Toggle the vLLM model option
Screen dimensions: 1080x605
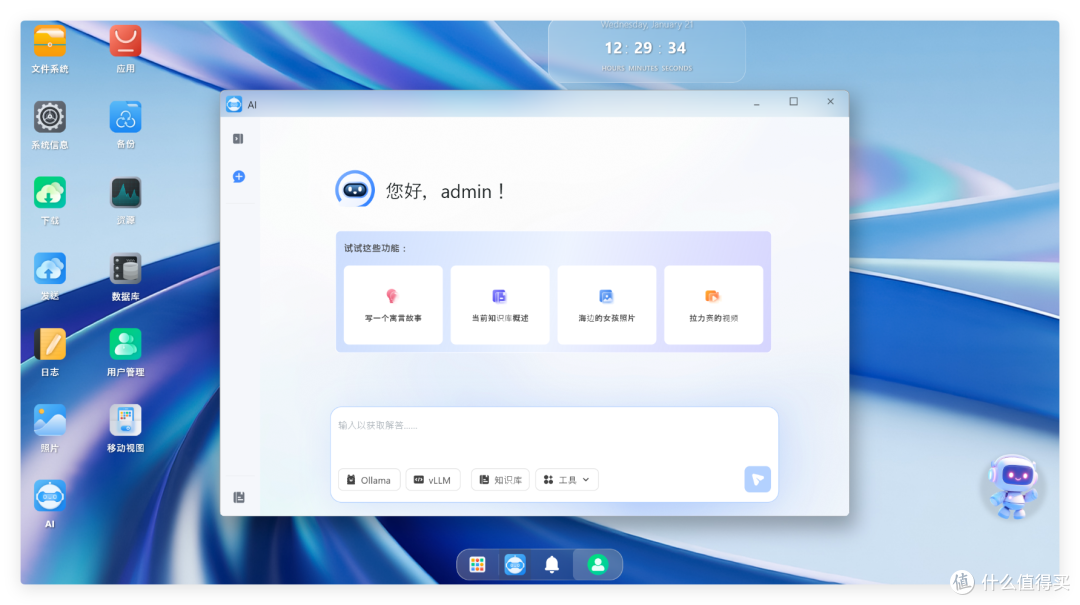tap(433, 480)
